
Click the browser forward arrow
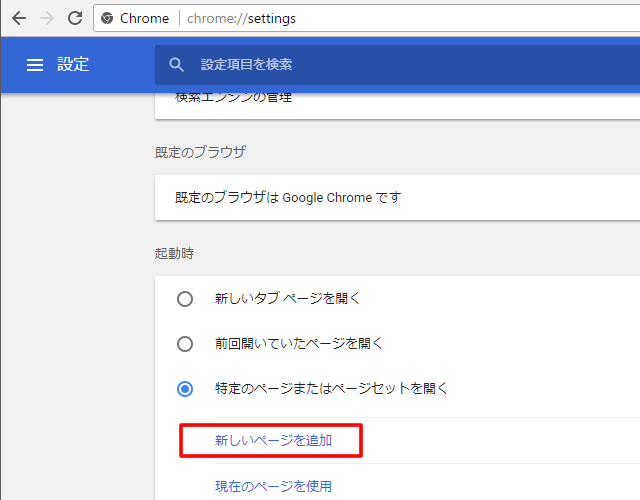pyautogui.click(x=47, y=18)
